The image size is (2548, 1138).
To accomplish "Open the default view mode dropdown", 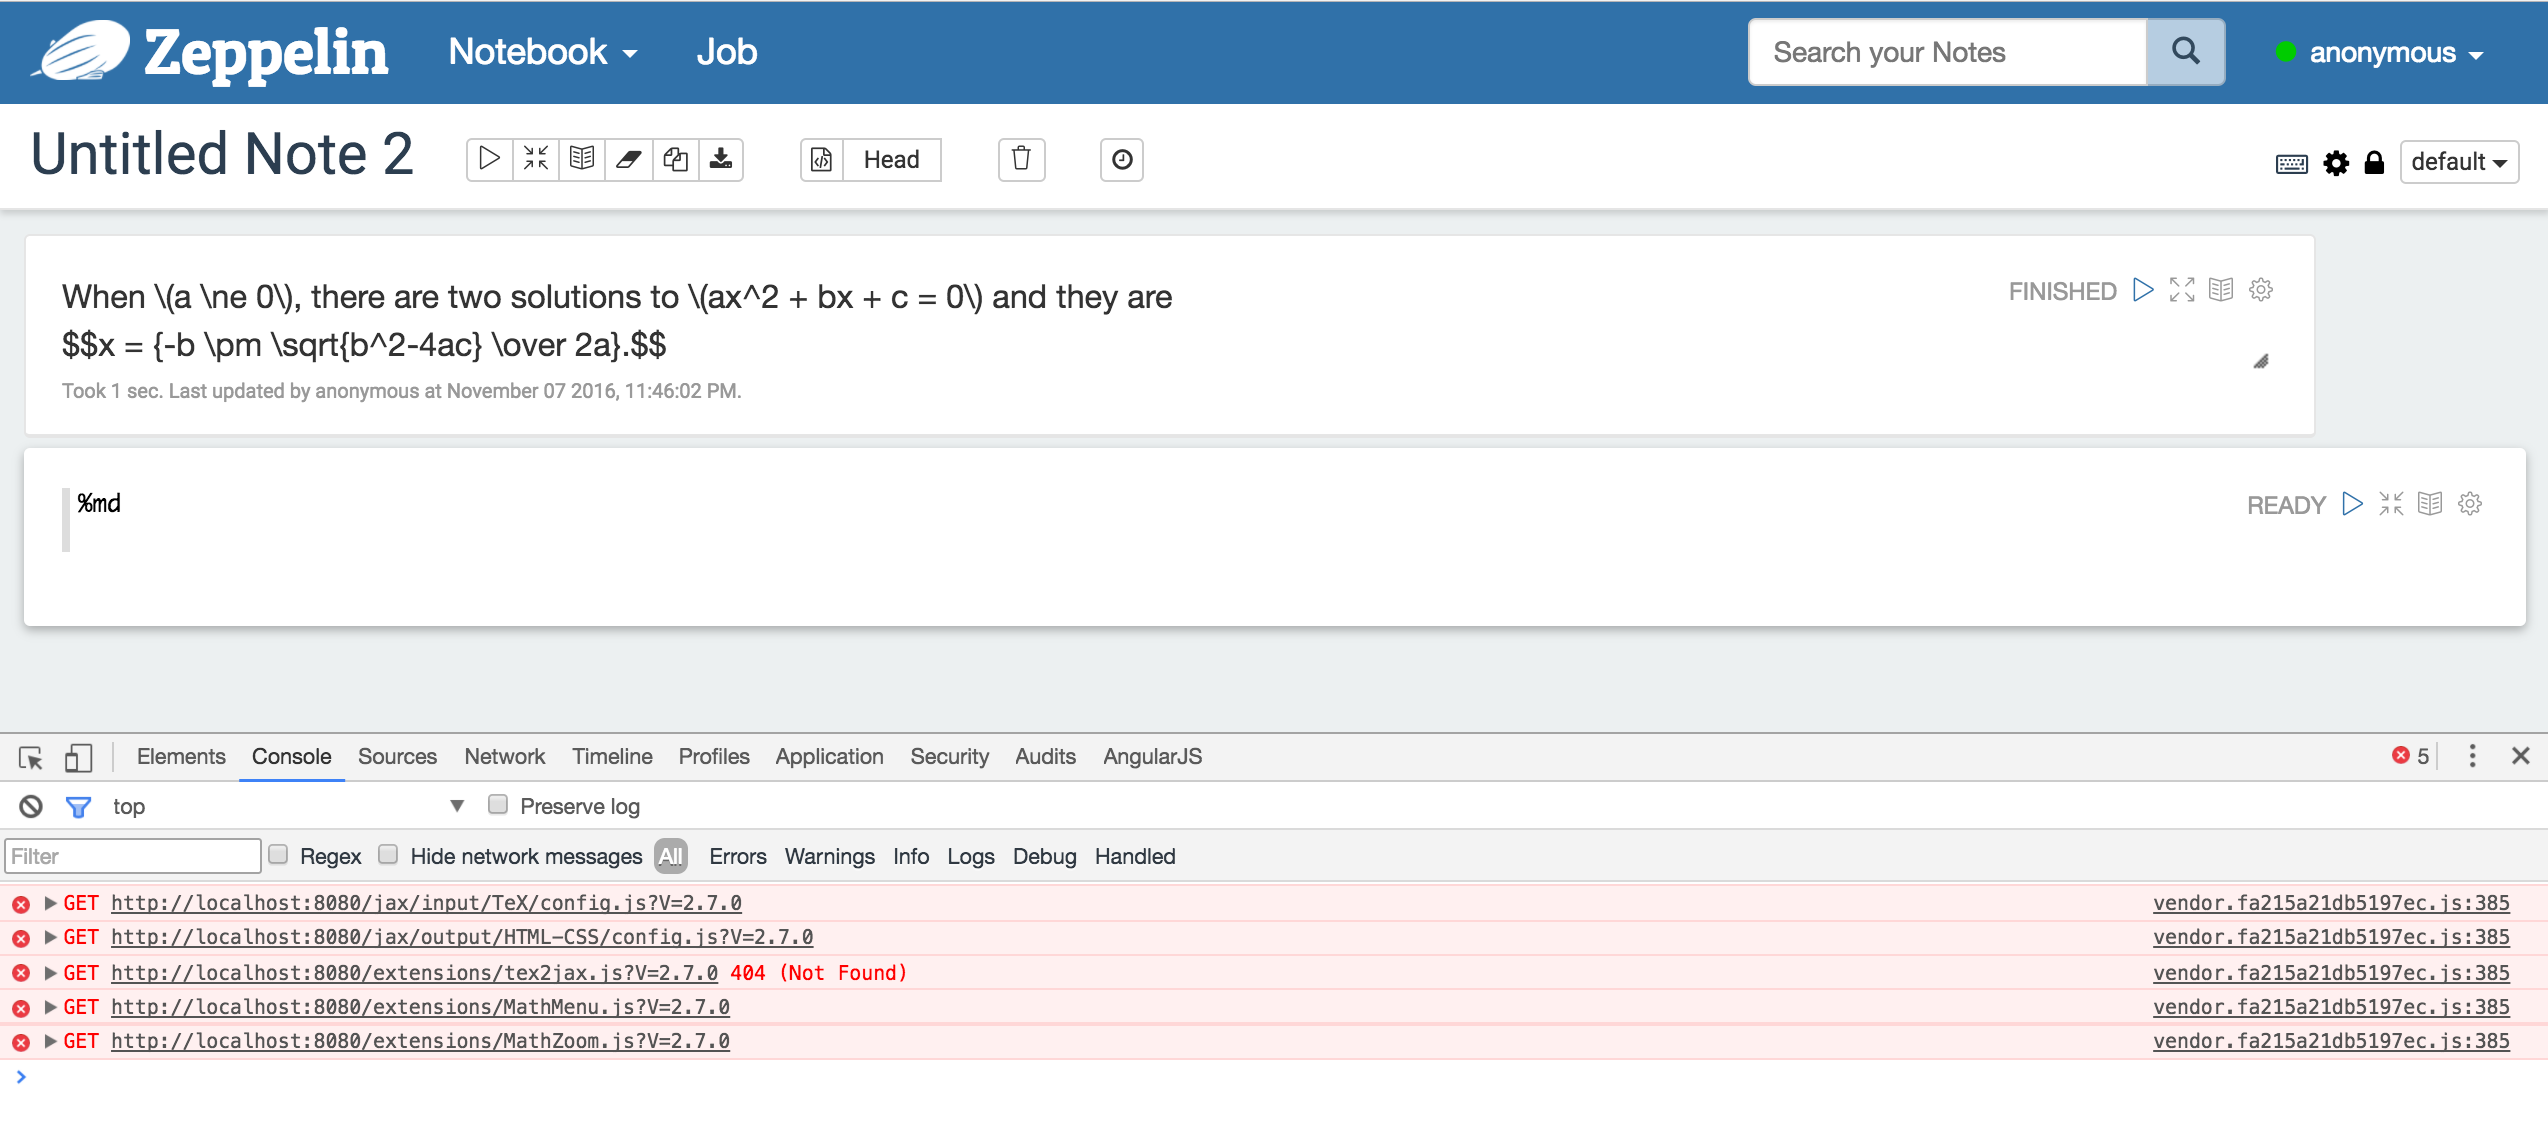I will (x=2458, y=162).
